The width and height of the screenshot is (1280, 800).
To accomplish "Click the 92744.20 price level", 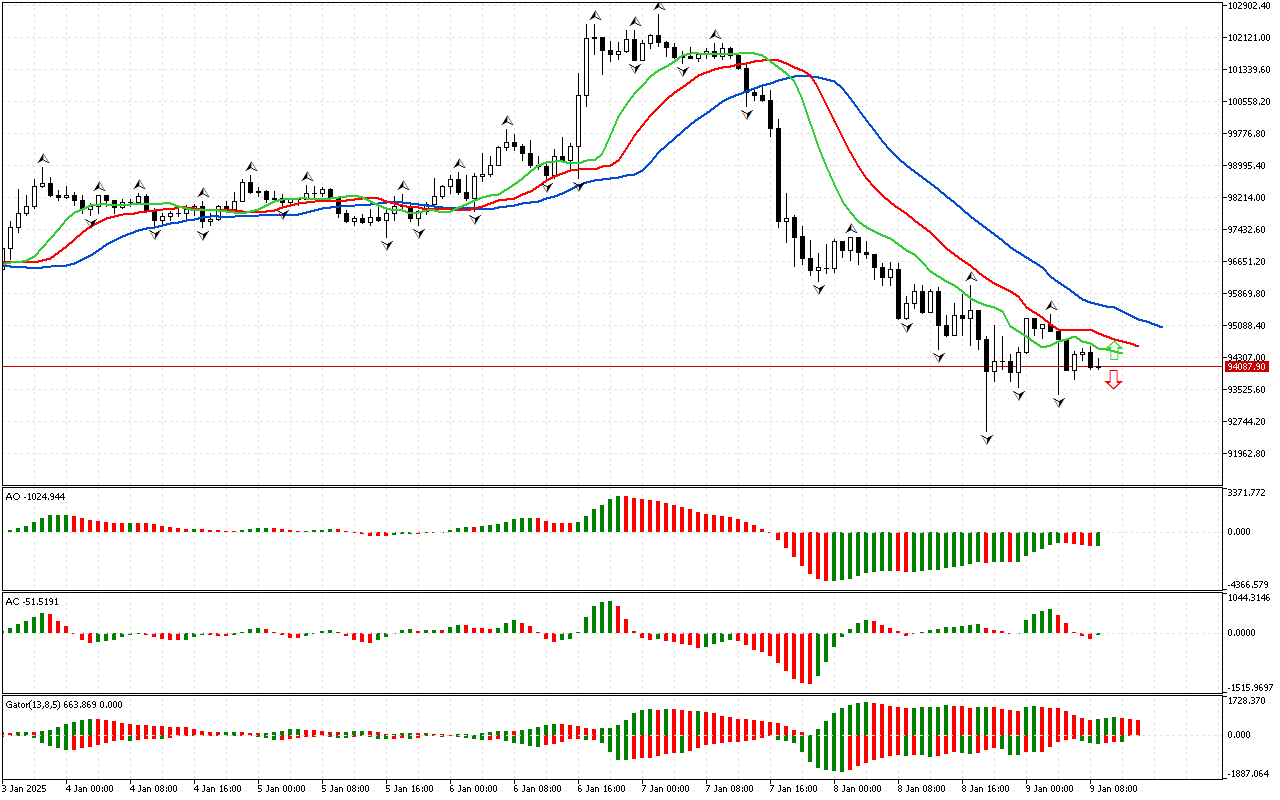I will [x=1249, y=422].
